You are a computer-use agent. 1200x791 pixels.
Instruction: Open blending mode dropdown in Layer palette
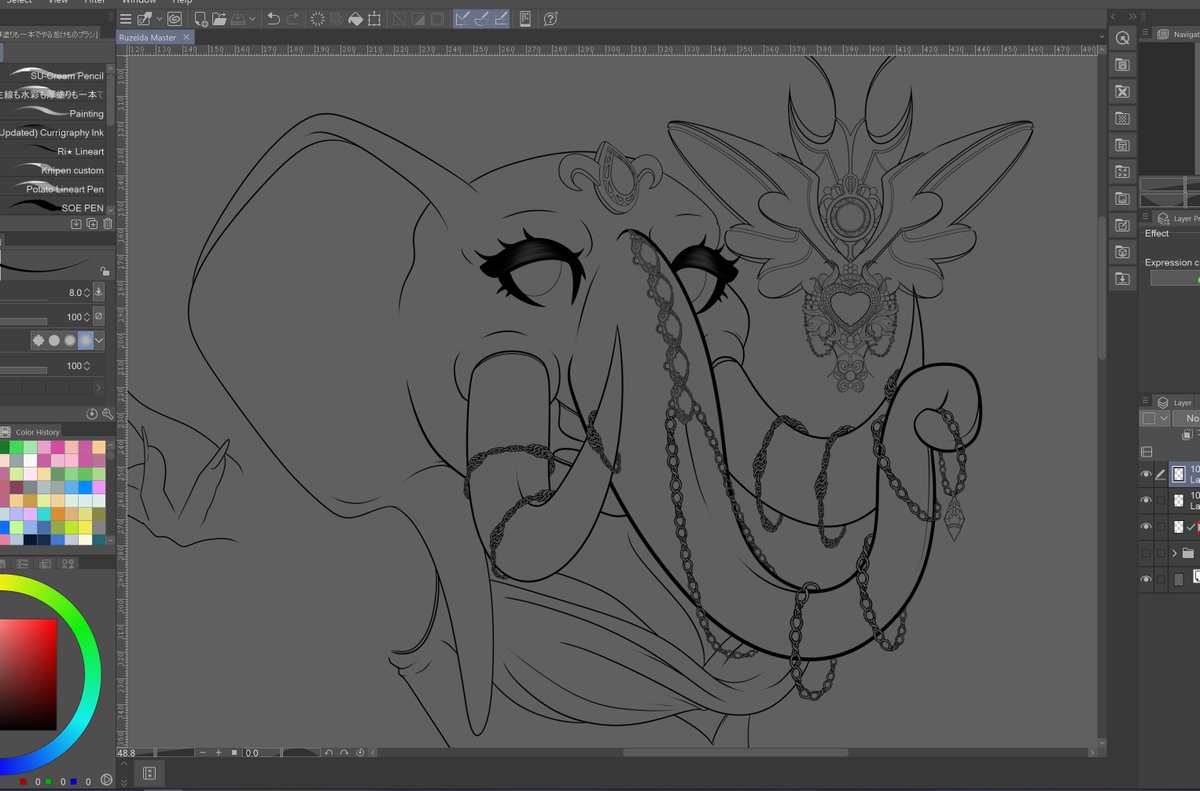(x=1186, y=418)
